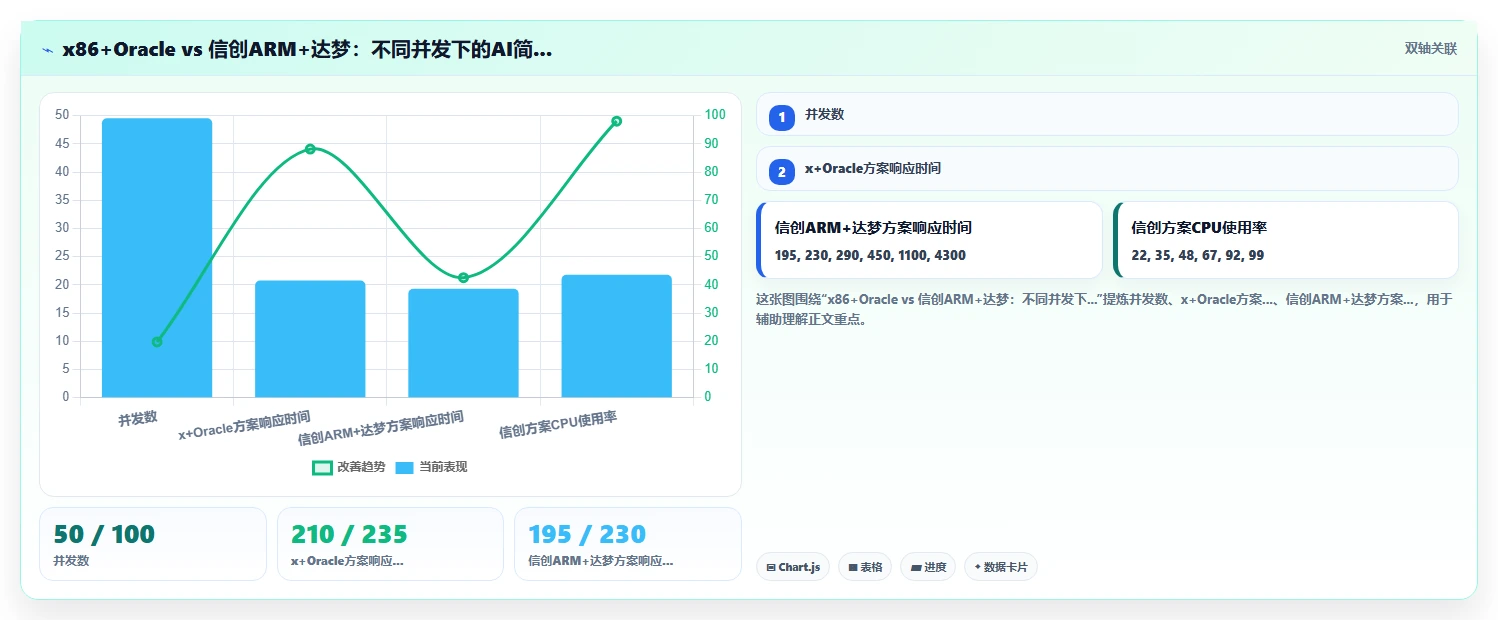Click the values 195, 230, 290, 450, 1100, 4300
Screen dimensions: 1498x620
870,255
